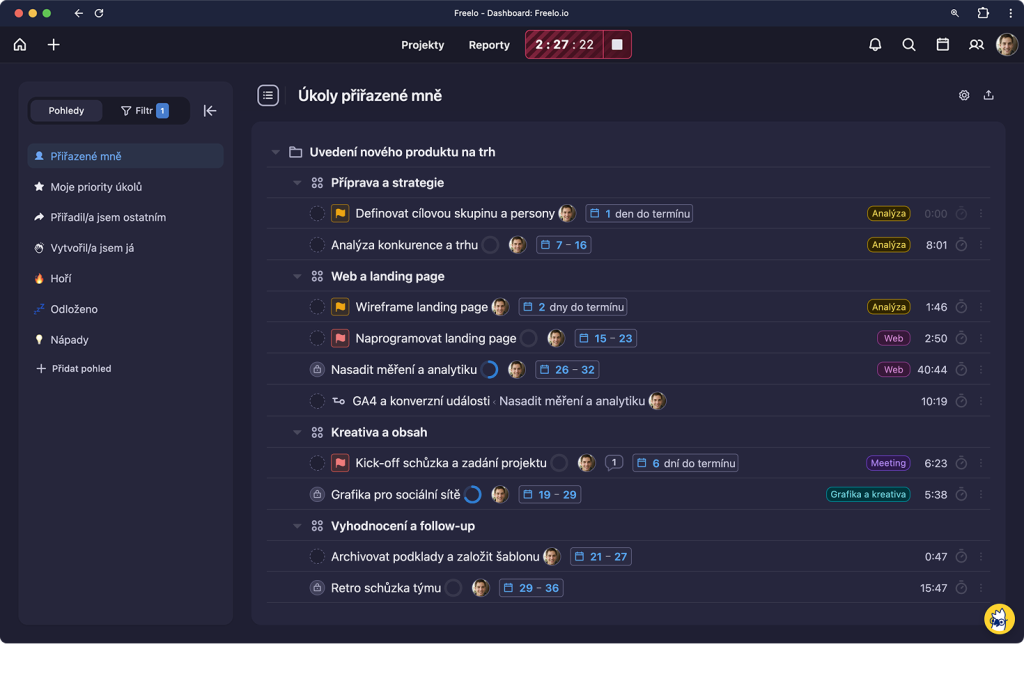Open the notifications bell
The image size is (1024, 697).
[x=874, y=44]
